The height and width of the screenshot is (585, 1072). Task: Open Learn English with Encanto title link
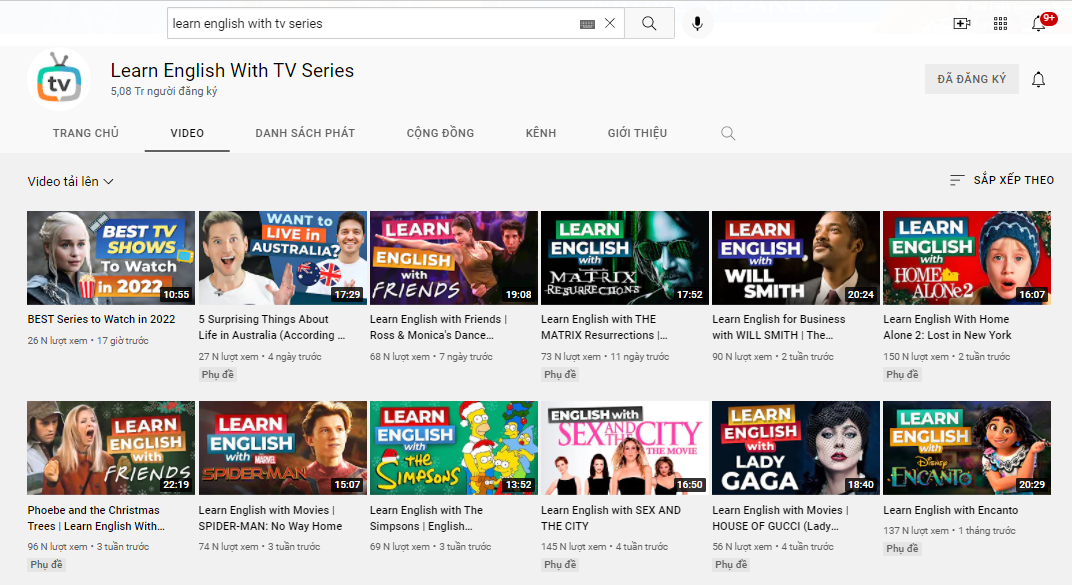pyautogui.click(x=950, y=511)
